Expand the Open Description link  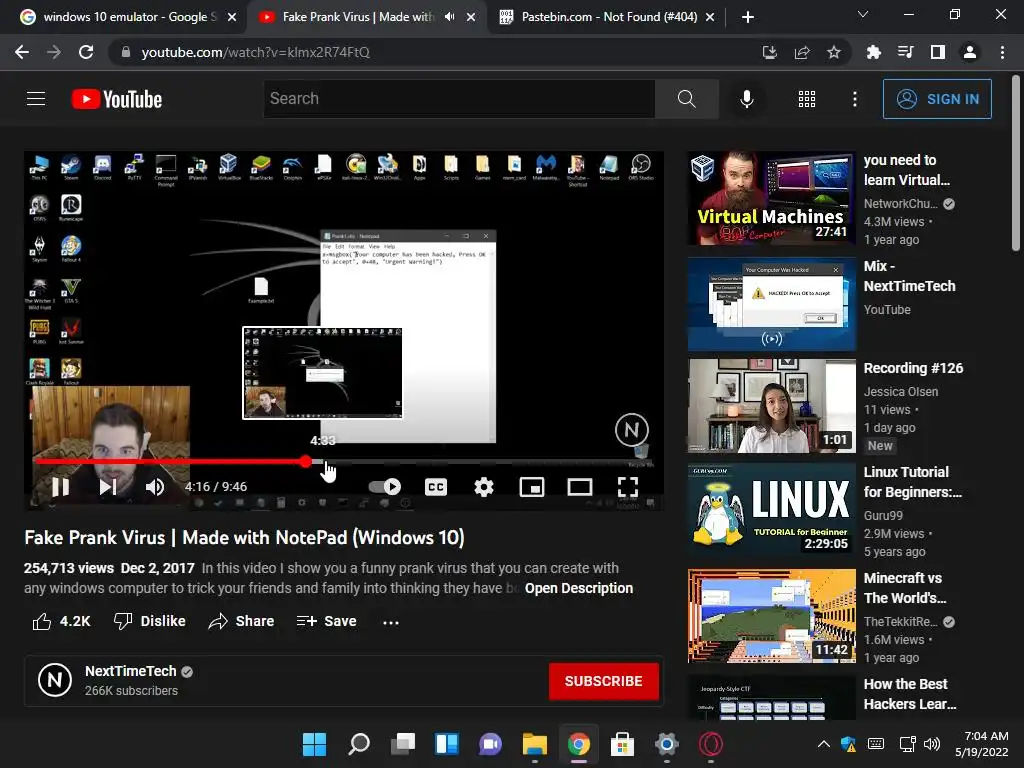coord(579,588)
